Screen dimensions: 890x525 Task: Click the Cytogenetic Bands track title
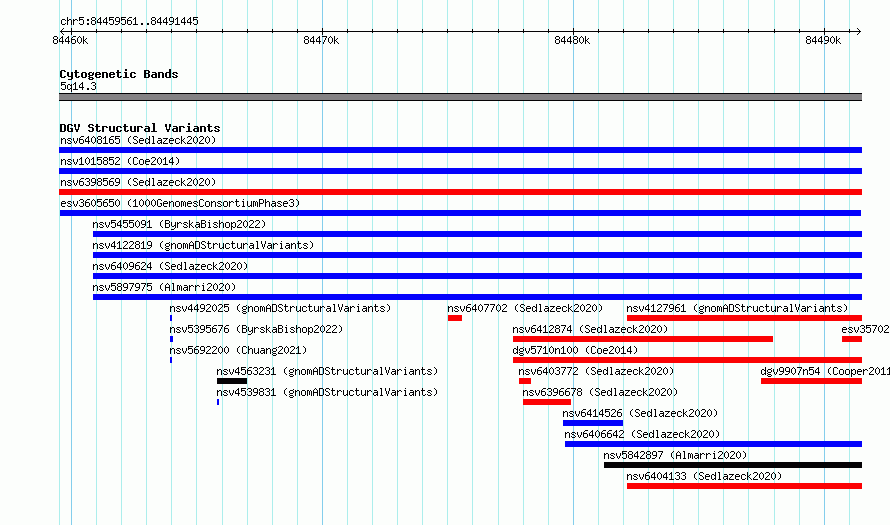119,74
